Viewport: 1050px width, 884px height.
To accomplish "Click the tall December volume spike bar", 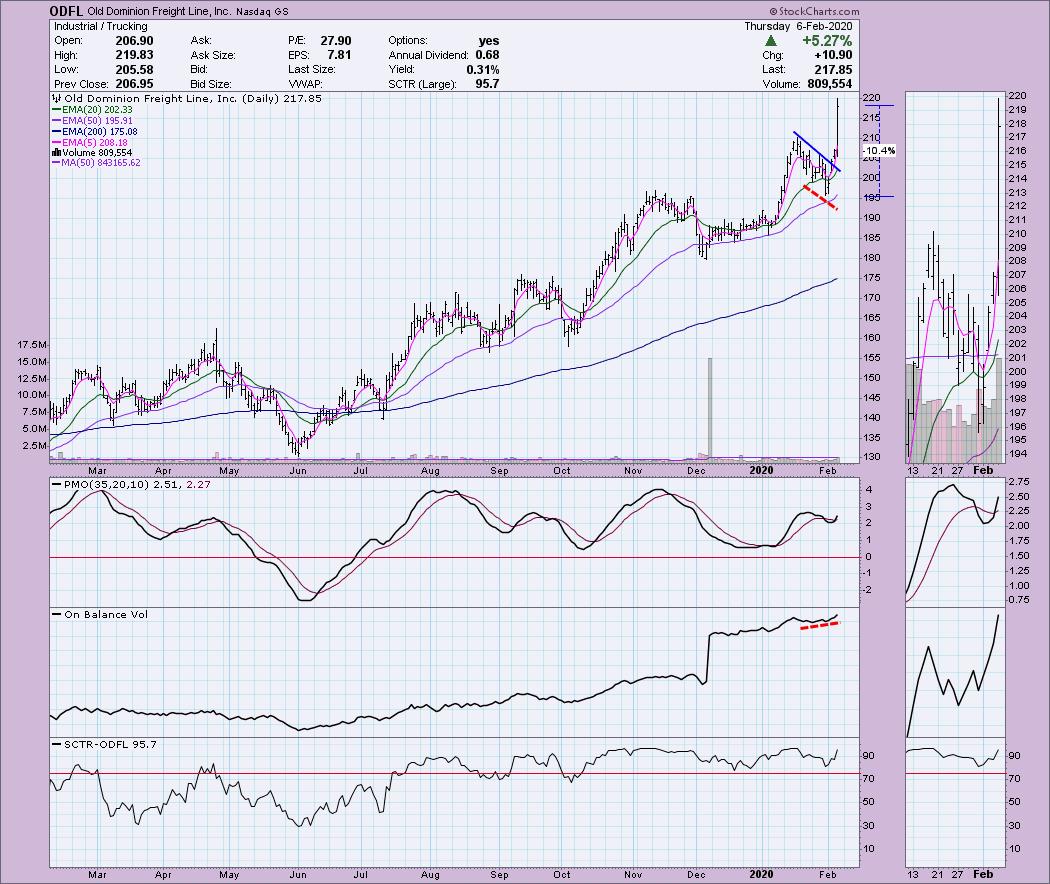I will point(710,409).
